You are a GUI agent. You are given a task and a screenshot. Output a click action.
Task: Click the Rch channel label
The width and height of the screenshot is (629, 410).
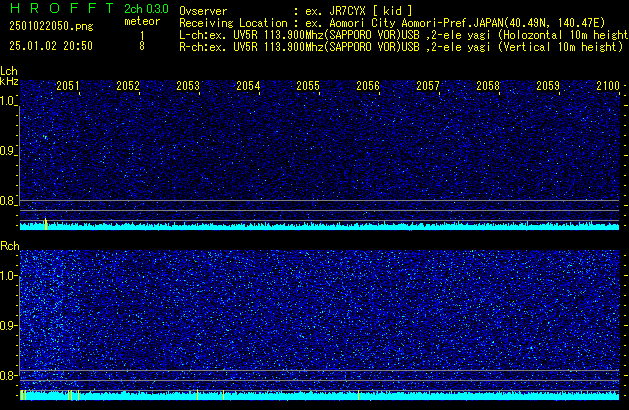coord(10,246)
